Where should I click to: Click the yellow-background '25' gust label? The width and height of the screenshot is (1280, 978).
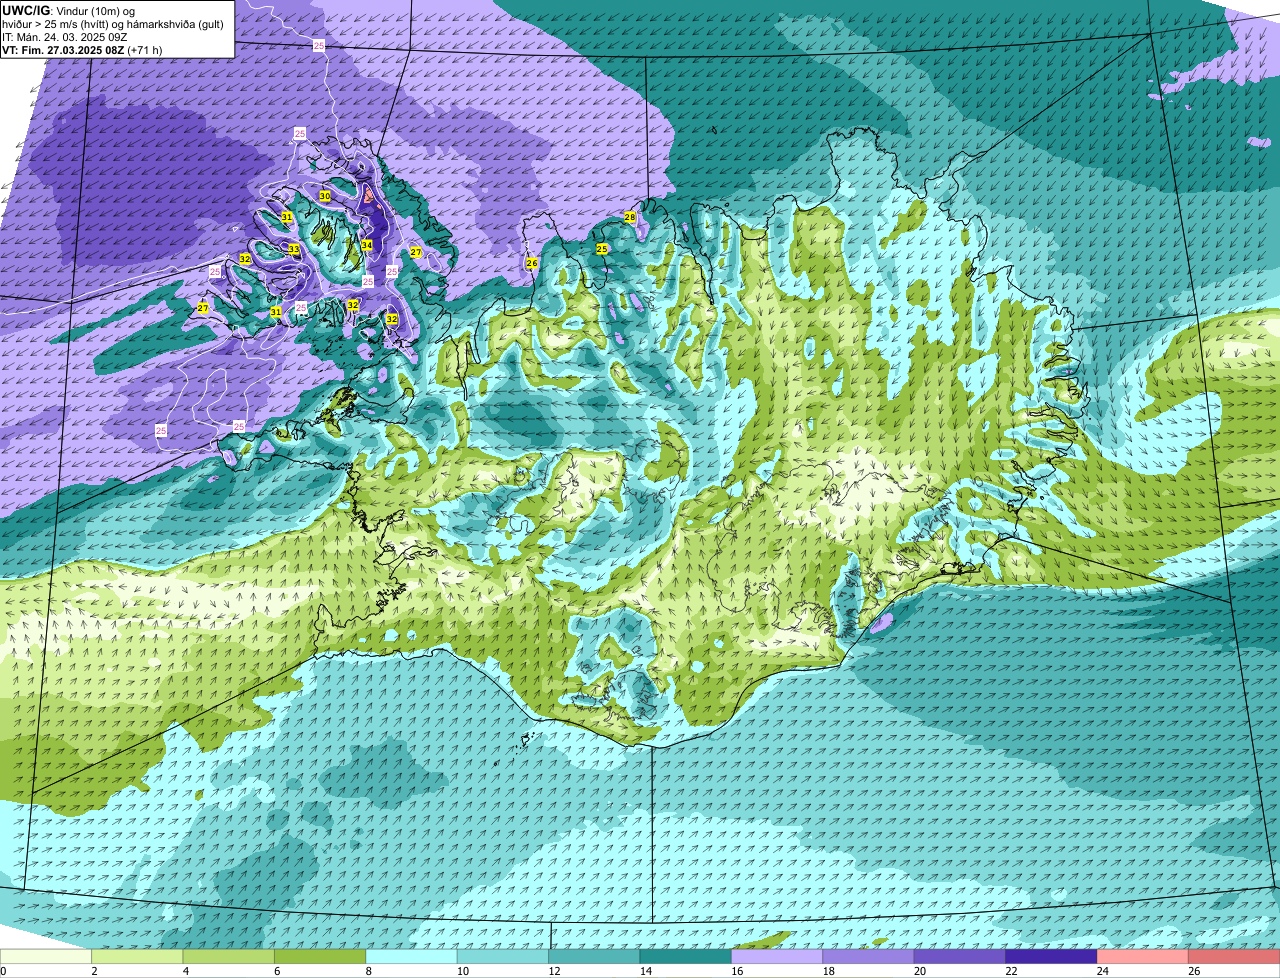(602, 249)
